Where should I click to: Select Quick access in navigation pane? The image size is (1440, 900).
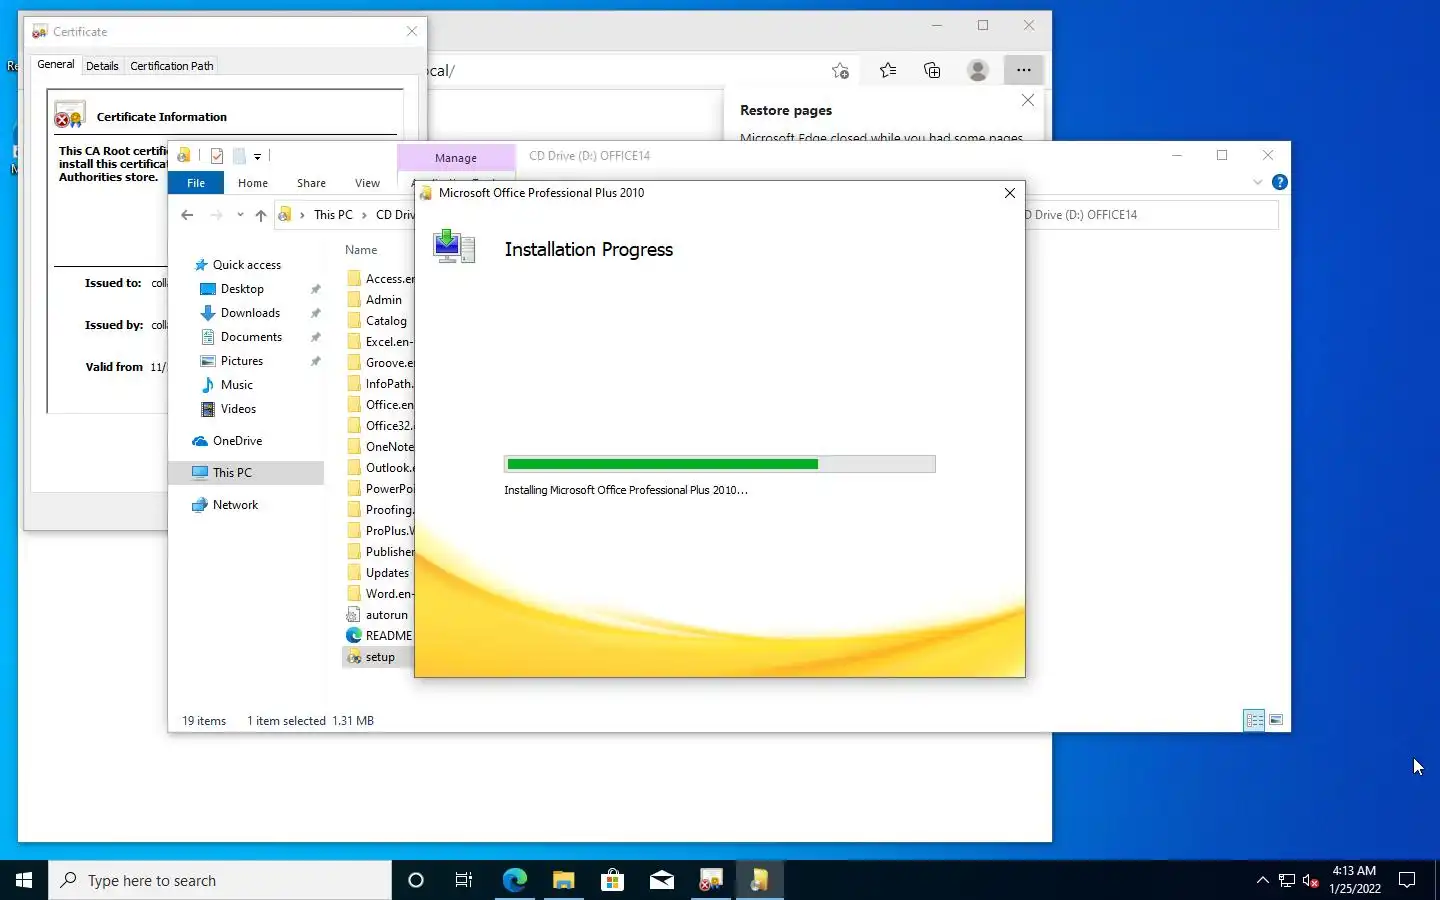click(x=247, y=265)
